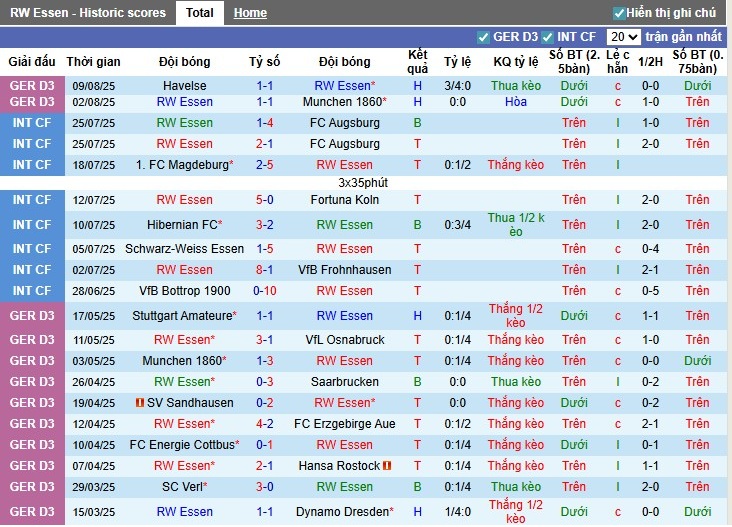
Task: Click Hòa result in Munchen 1860 row
Action: coord(516,102)
